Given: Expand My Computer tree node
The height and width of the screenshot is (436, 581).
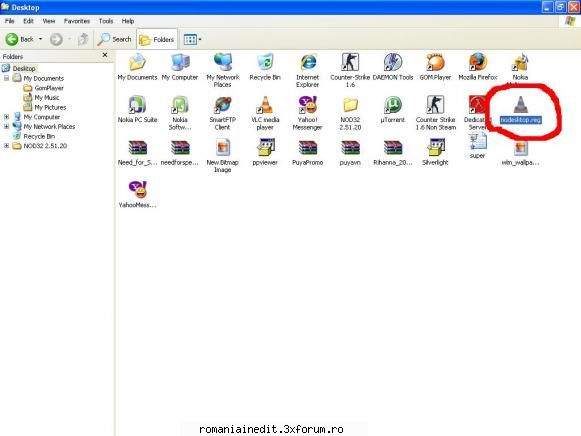Looking at the screenshot, I should [6, 117].
